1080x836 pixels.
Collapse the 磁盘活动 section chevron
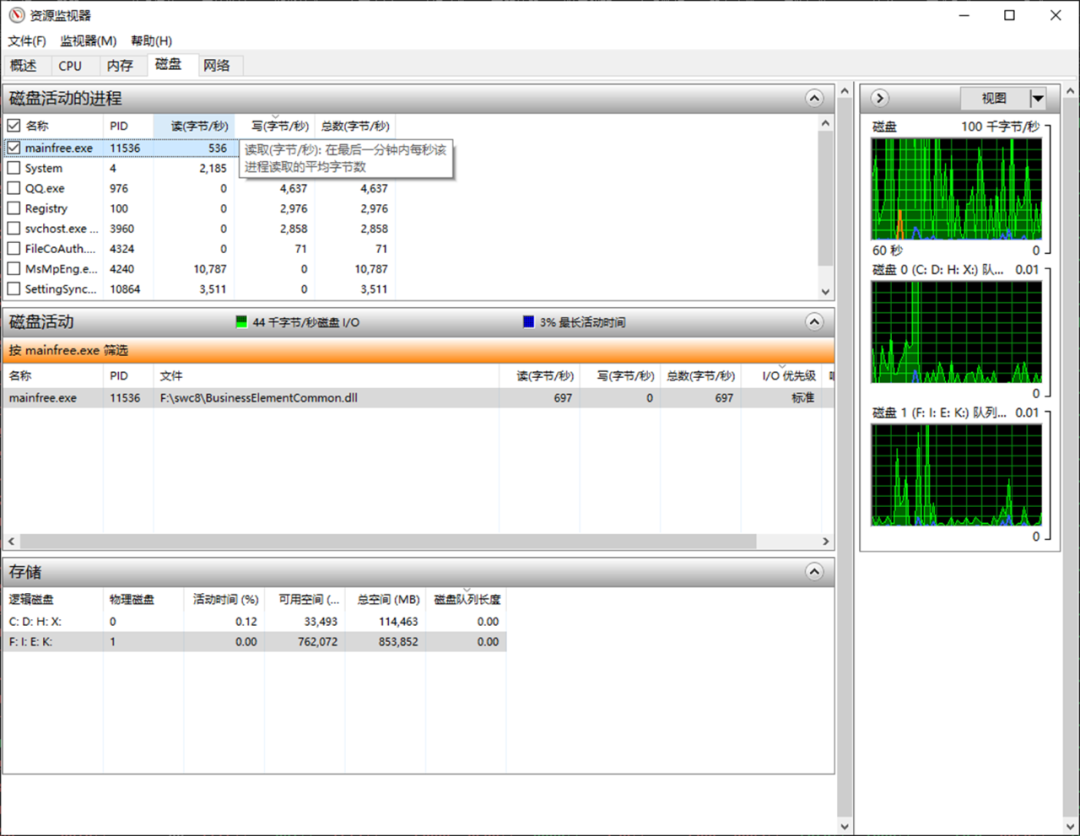point(814,322)
